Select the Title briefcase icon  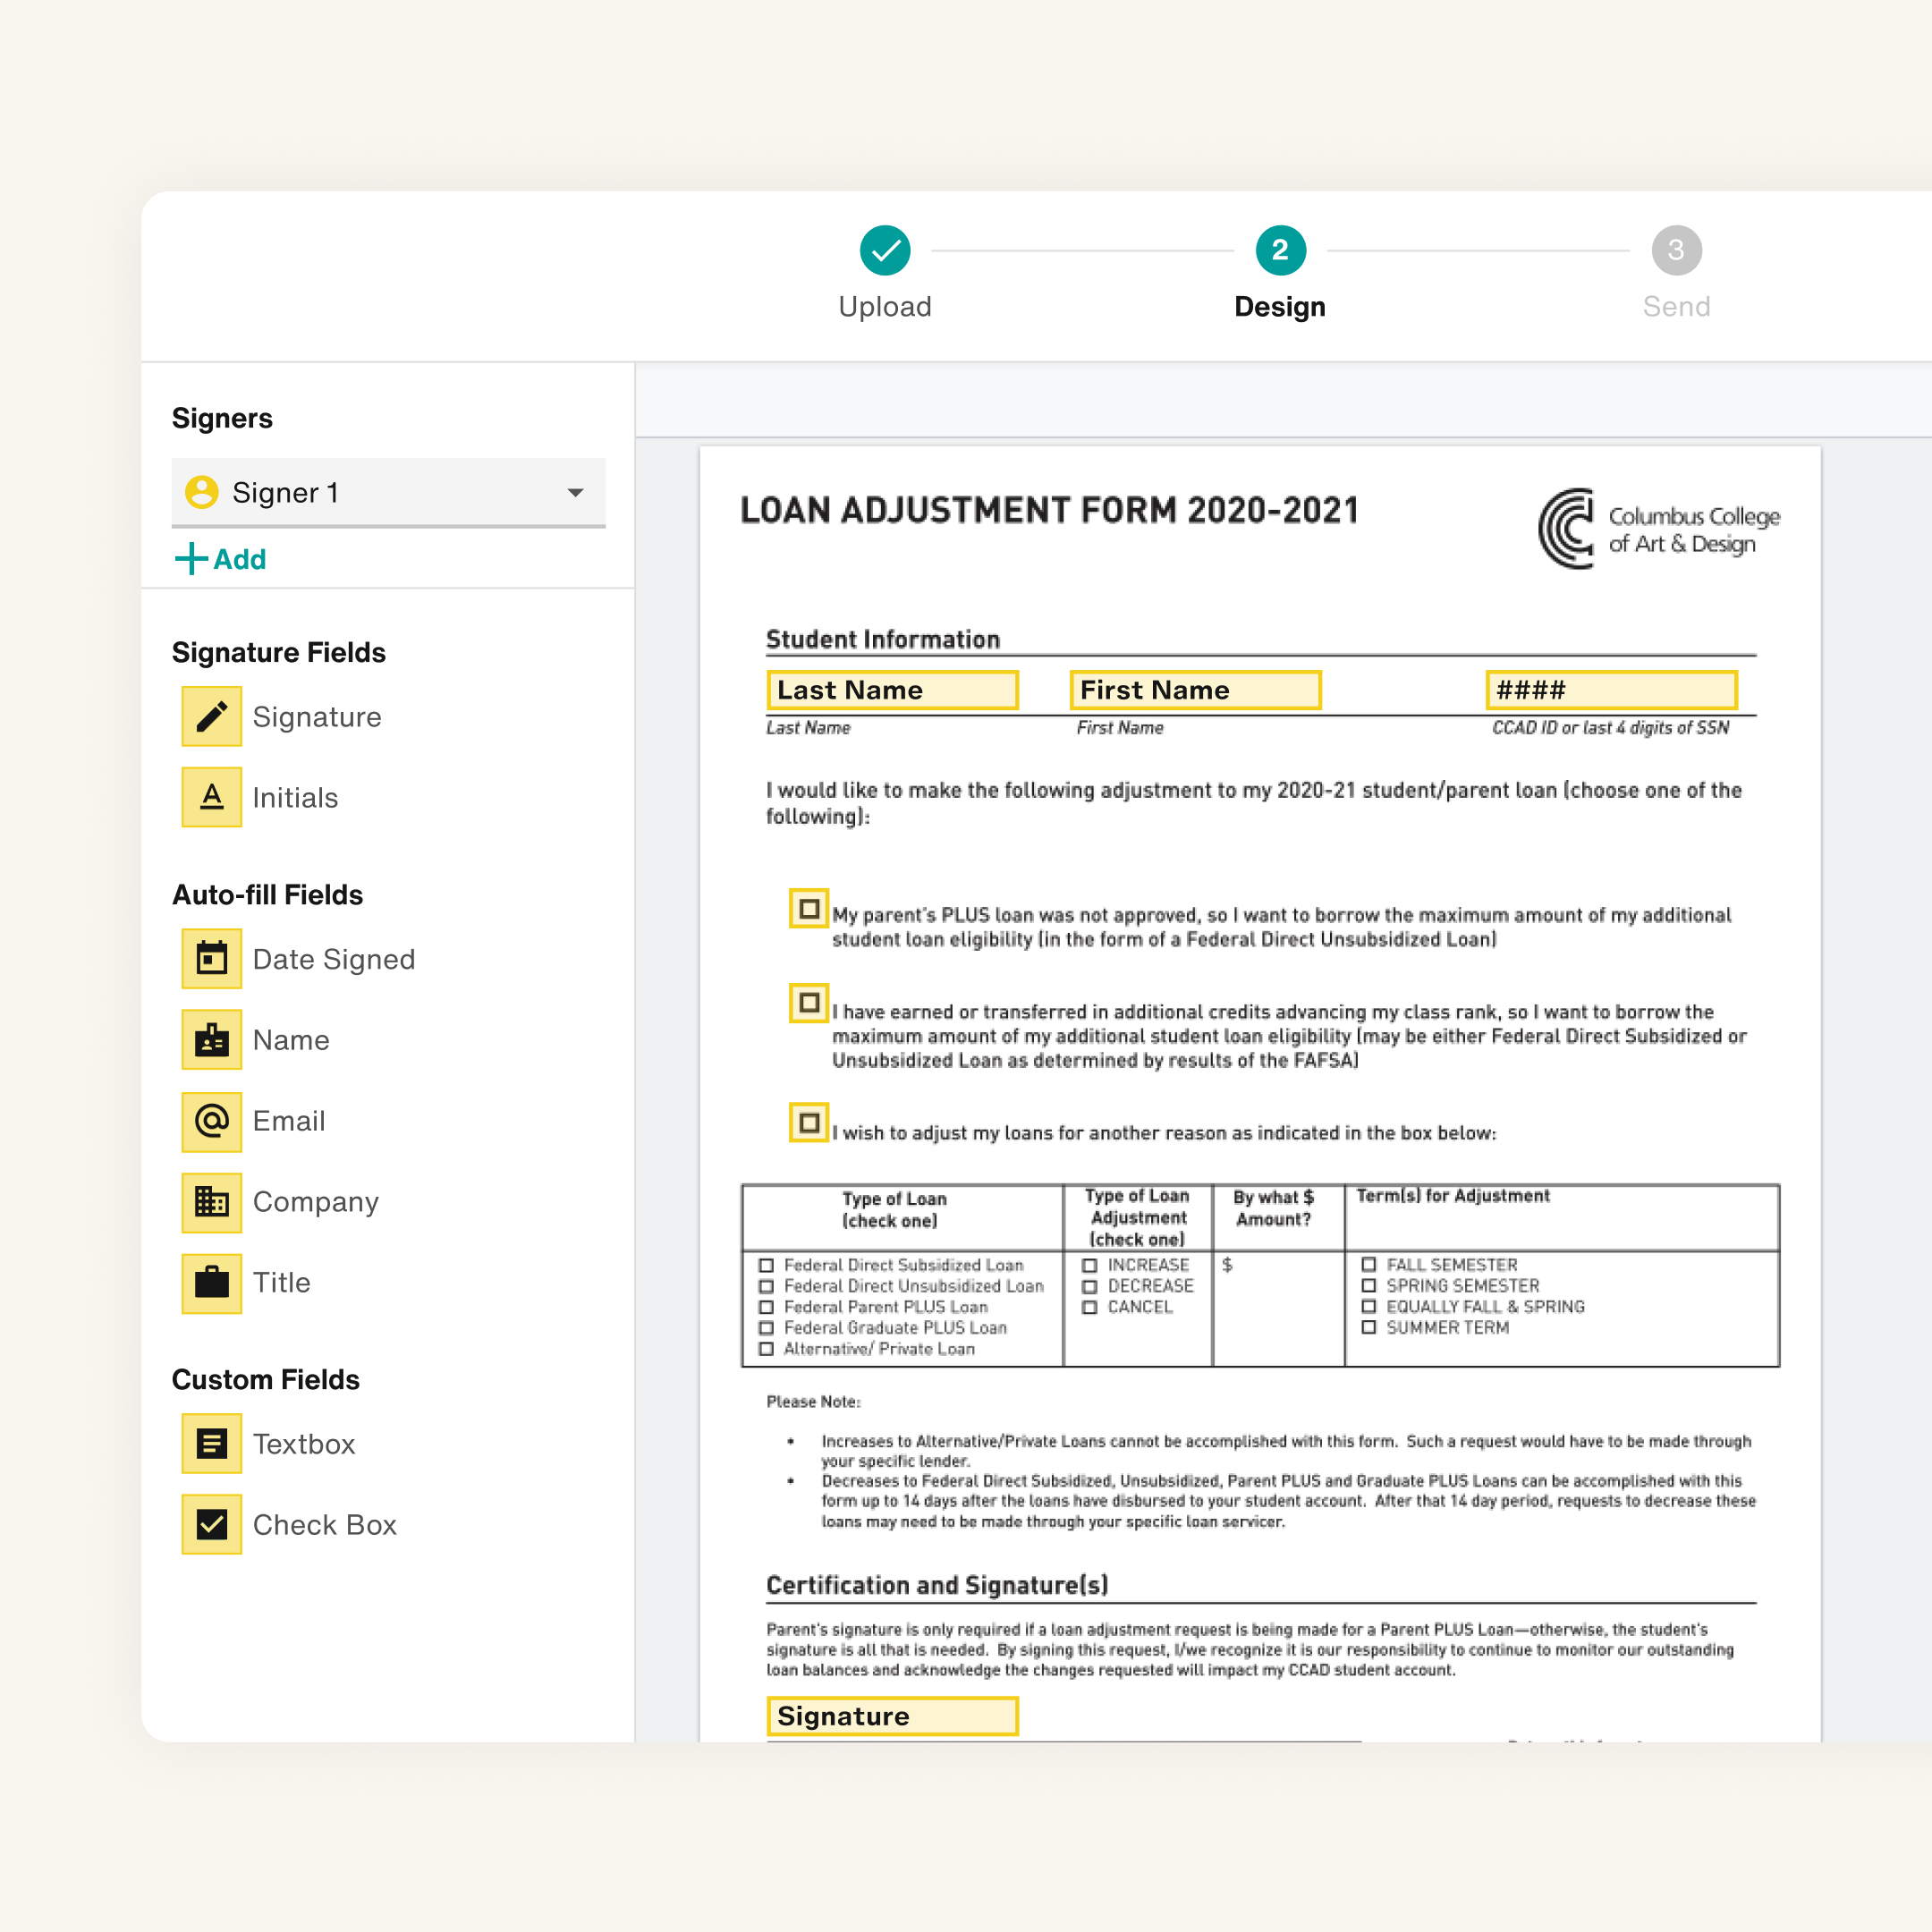(x=211, y=1282)
